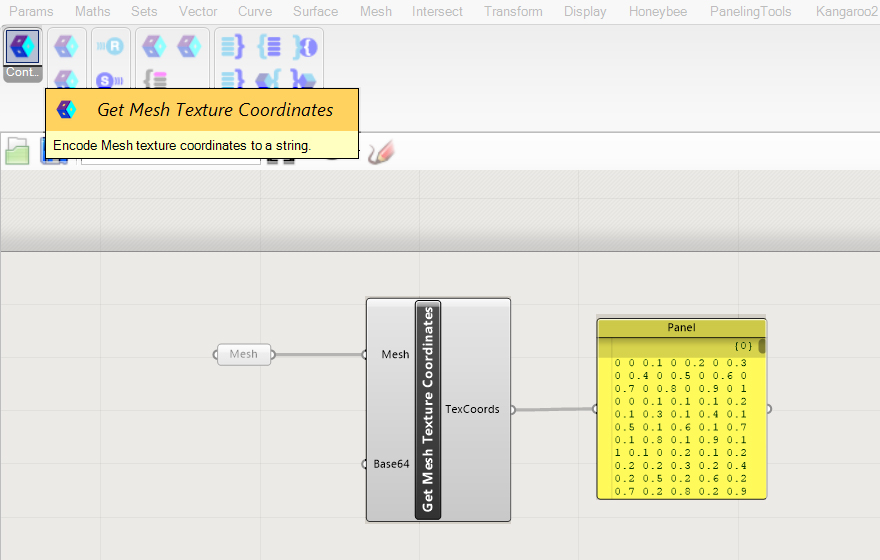
Task: Select the Mesh parameter node on canvas
Action: point(244,354)
